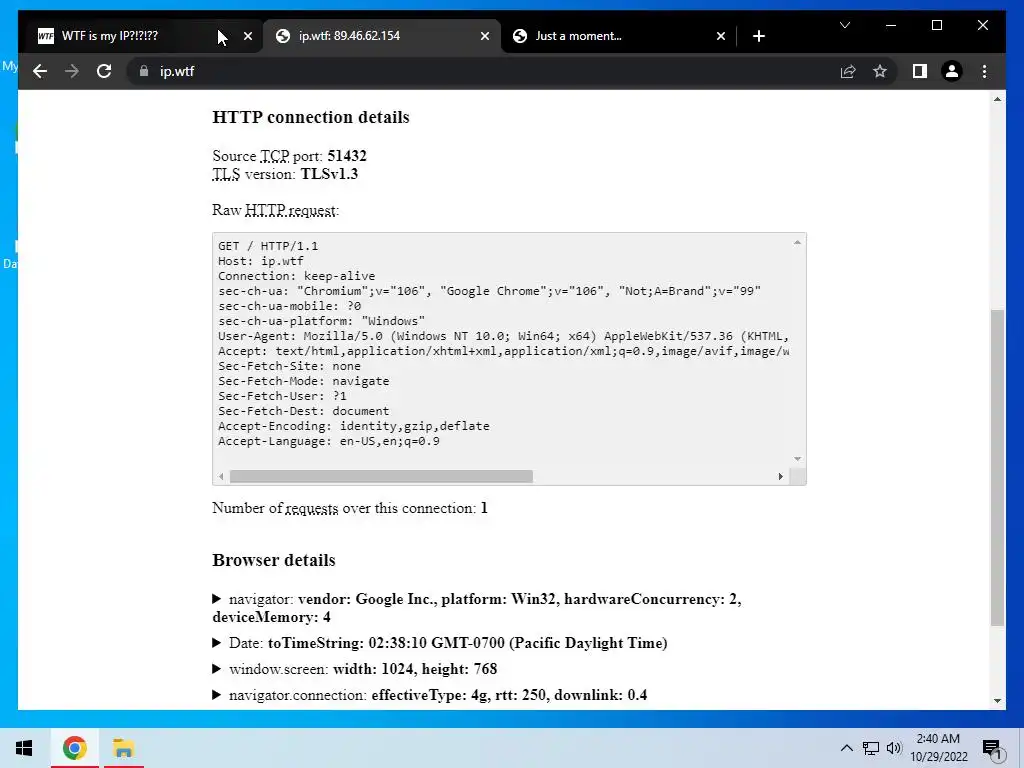Click 'Number of requests over this connection' text

pos(344,508)
